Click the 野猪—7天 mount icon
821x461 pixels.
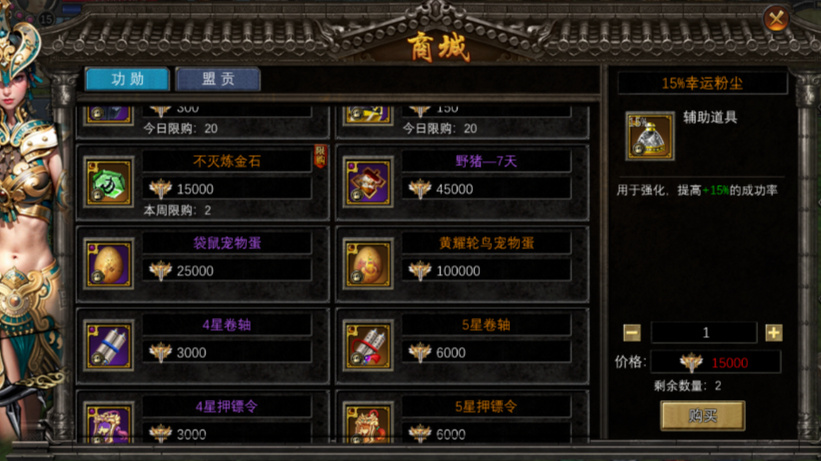pyautogui.click(x=369, y=181)
